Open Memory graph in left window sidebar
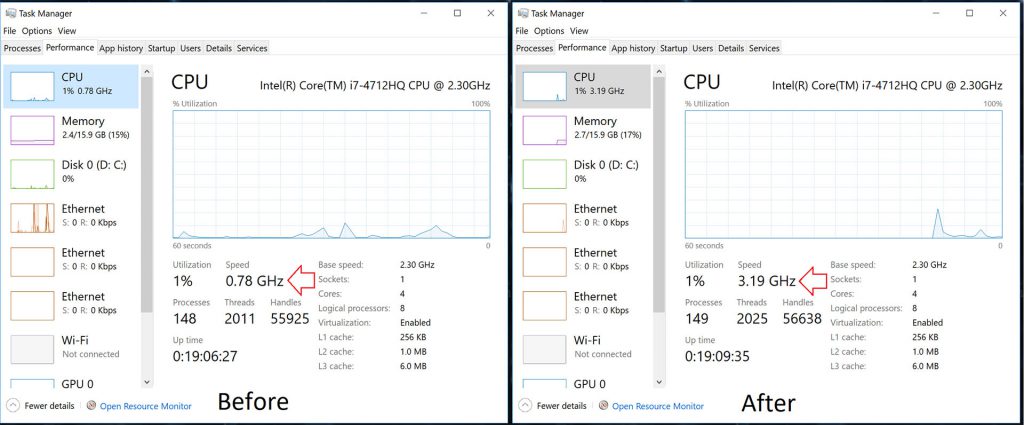Screen dimensions: 1024x425 pos(32,131)
